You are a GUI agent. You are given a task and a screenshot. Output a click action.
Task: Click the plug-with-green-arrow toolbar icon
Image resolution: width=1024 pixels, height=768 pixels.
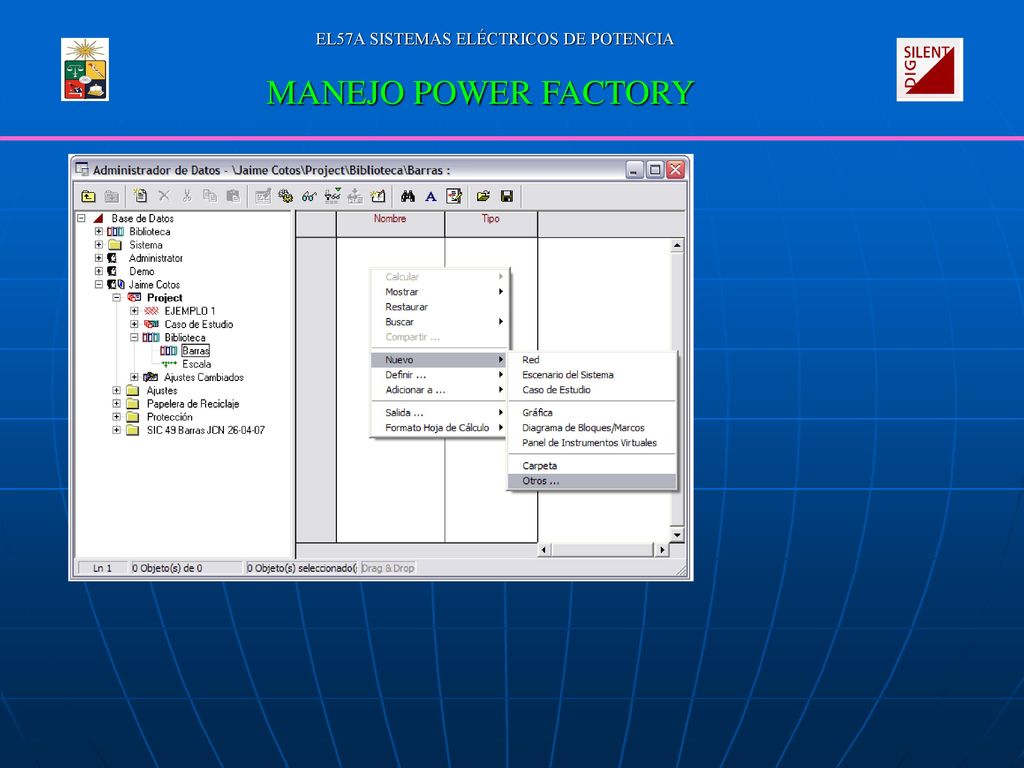pos(332,195)
